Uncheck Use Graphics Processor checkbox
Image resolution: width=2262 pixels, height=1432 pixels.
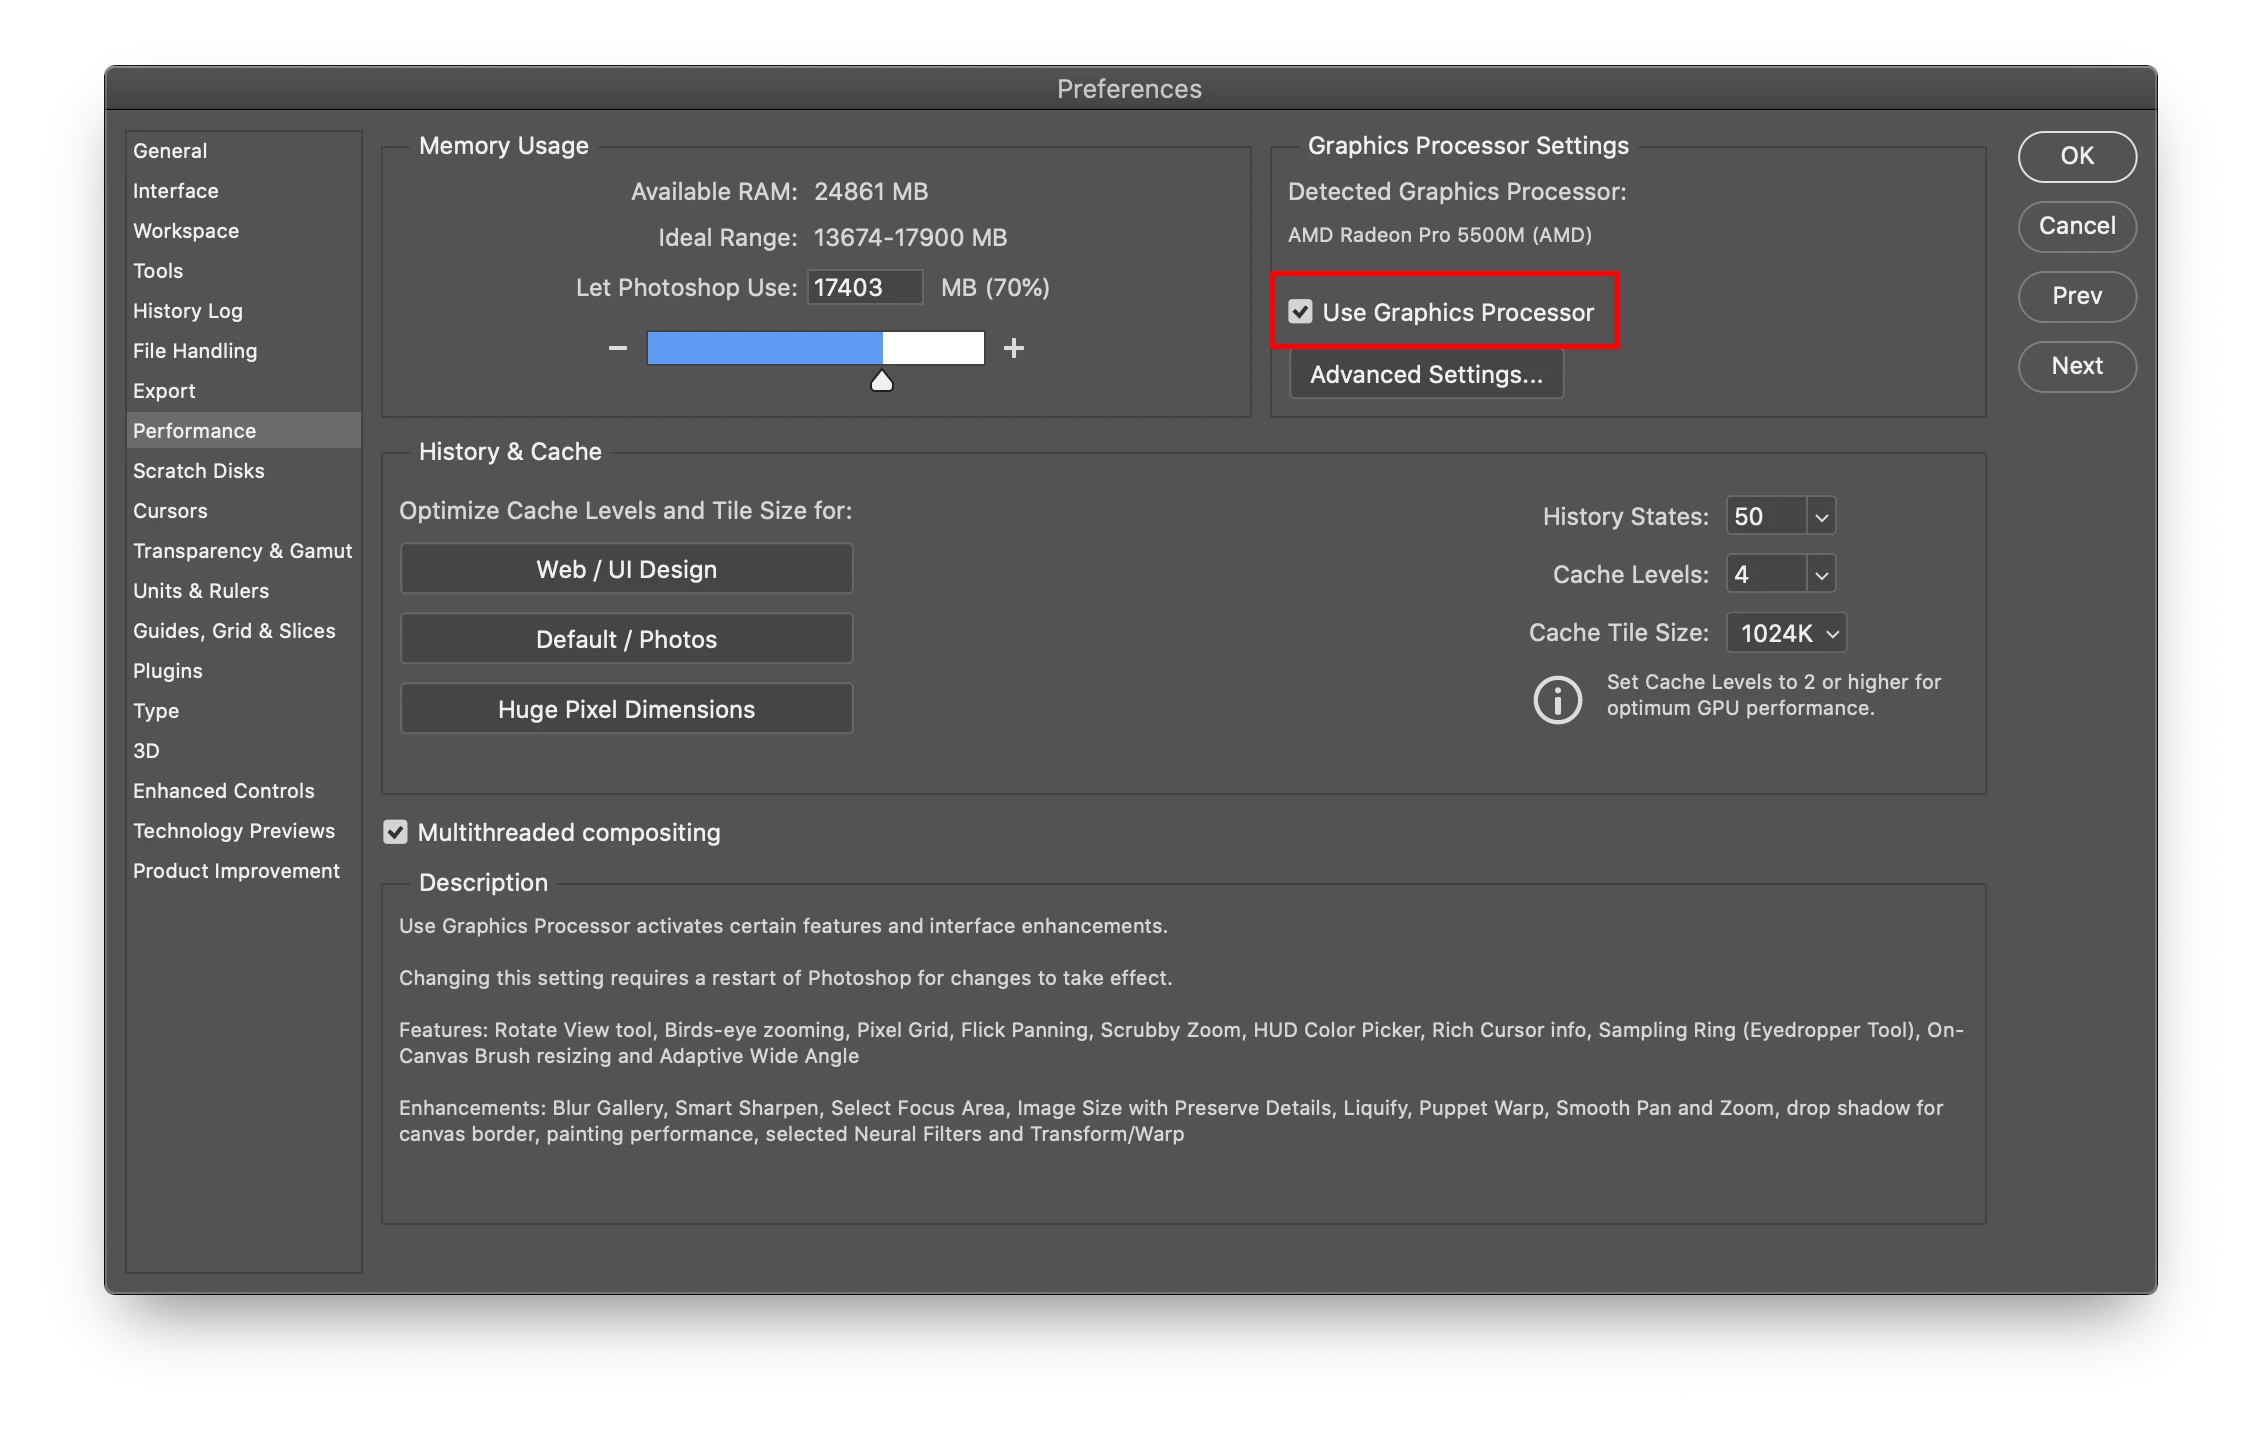point(1300,312)
